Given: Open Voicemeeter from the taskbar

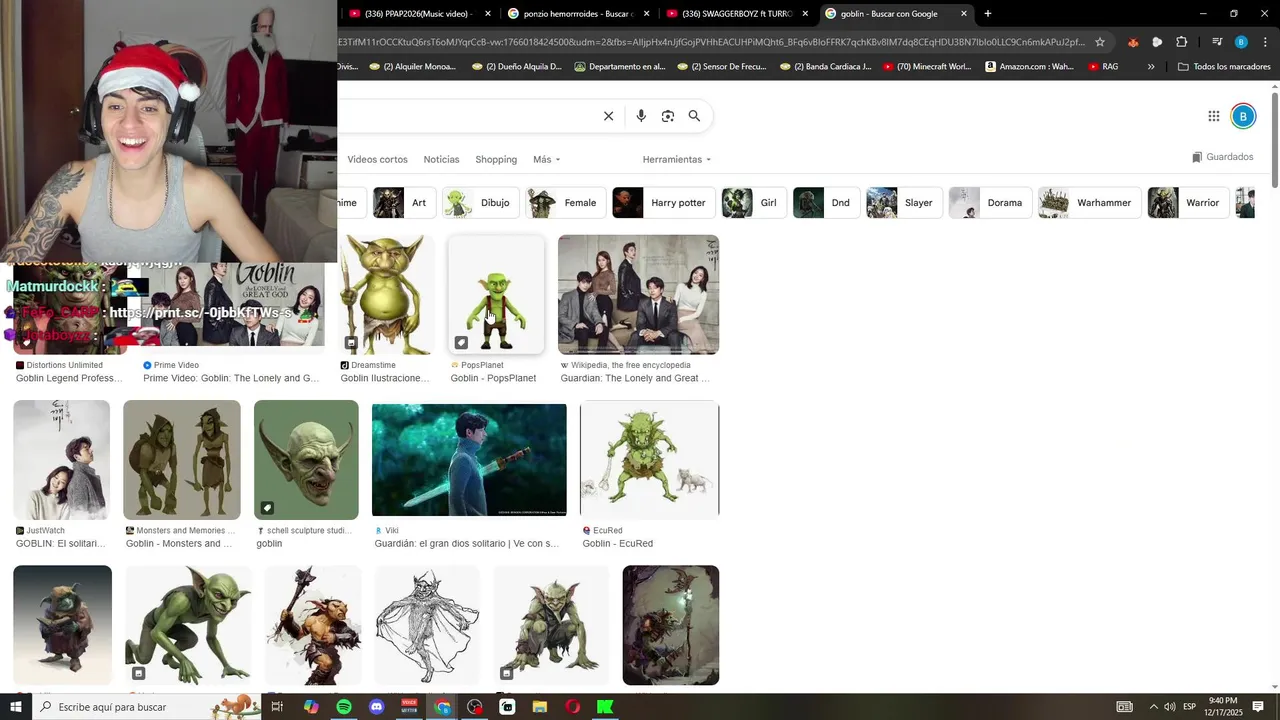Looking at the screenshot, I should click(409, 707).
